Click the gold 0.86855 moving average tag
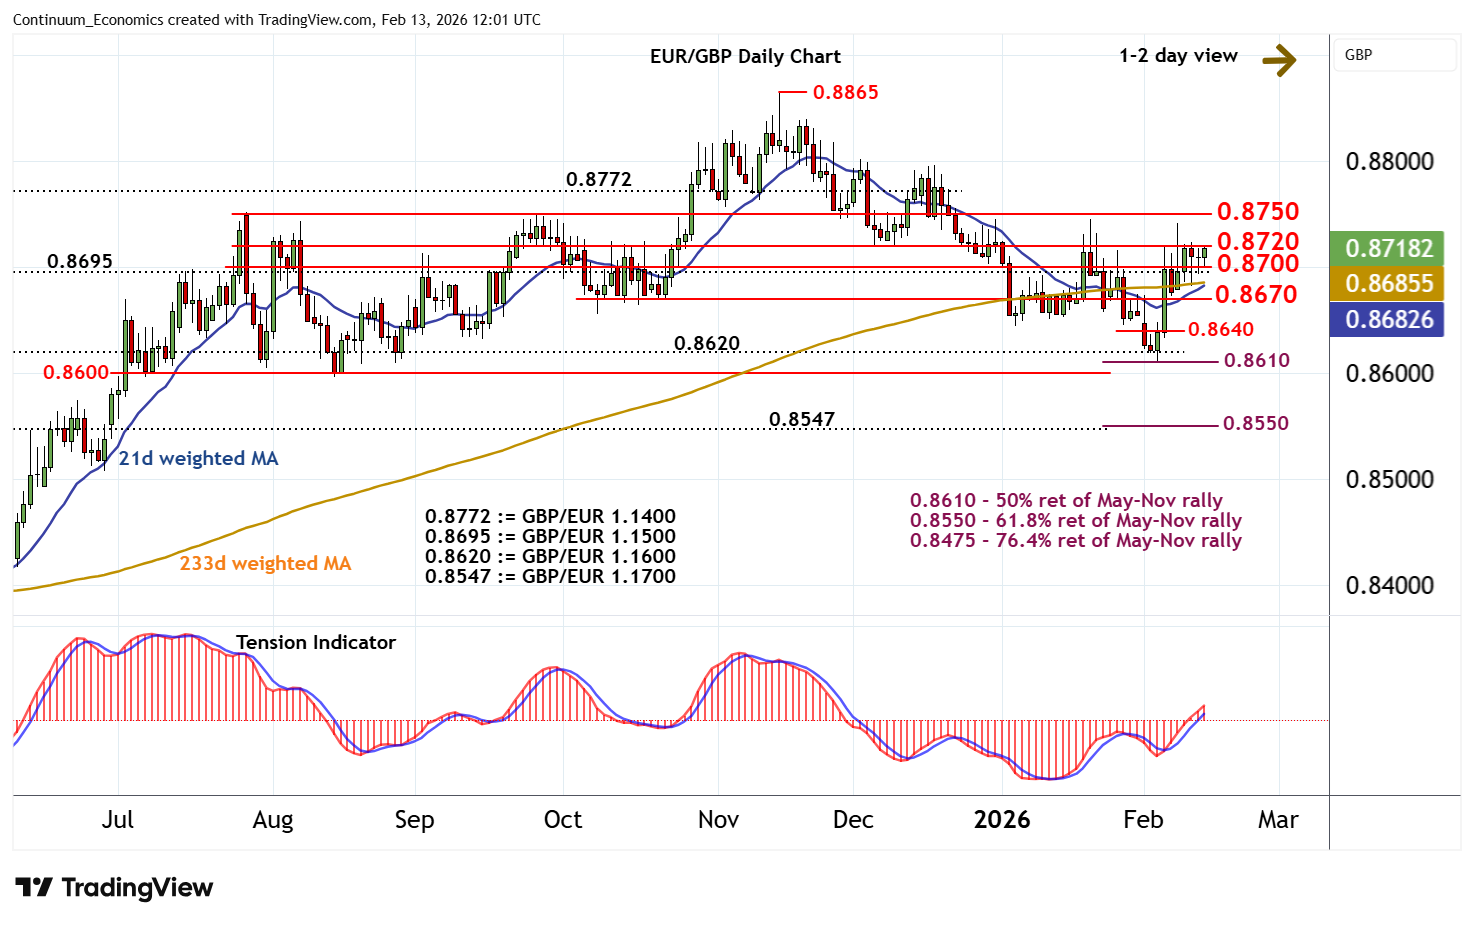The image size is (1474, 925). pos(1387,284)
